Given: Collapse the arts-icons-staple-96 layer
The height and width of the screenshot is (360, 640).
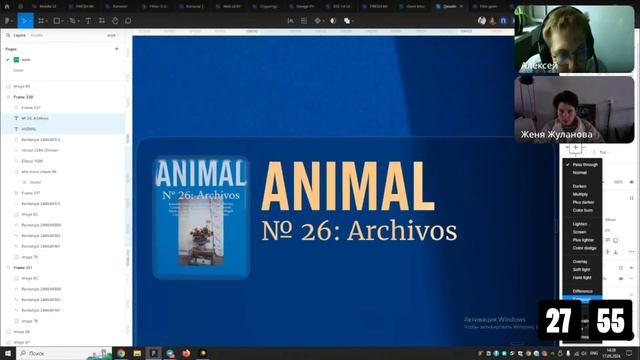Looking at the screenshot, I should point(16,172).
